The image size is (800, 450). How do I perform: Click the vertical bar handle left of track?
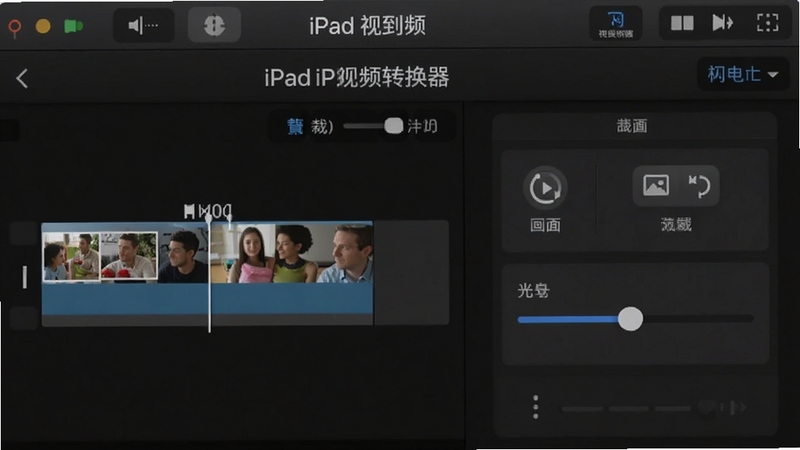24,277
